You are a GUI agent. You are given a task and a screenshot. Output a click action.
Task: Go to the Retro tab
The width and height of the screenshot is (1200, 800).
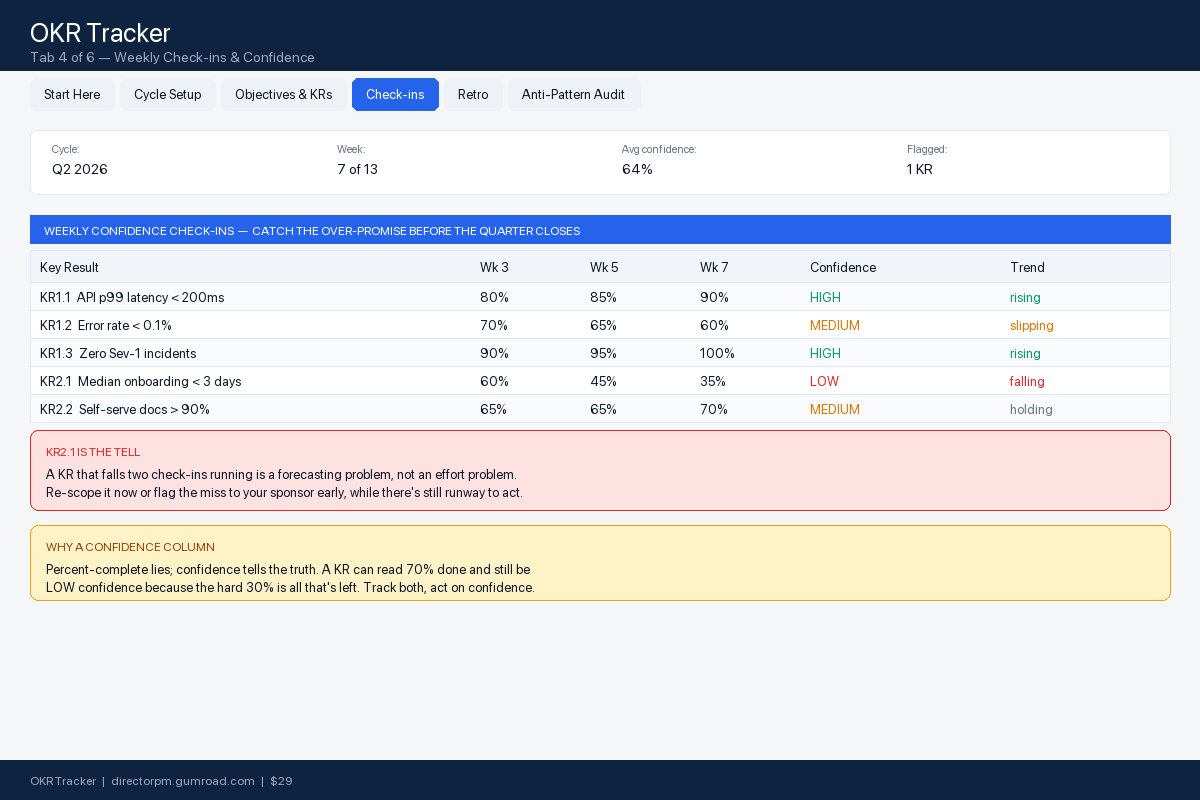[473, 94]
